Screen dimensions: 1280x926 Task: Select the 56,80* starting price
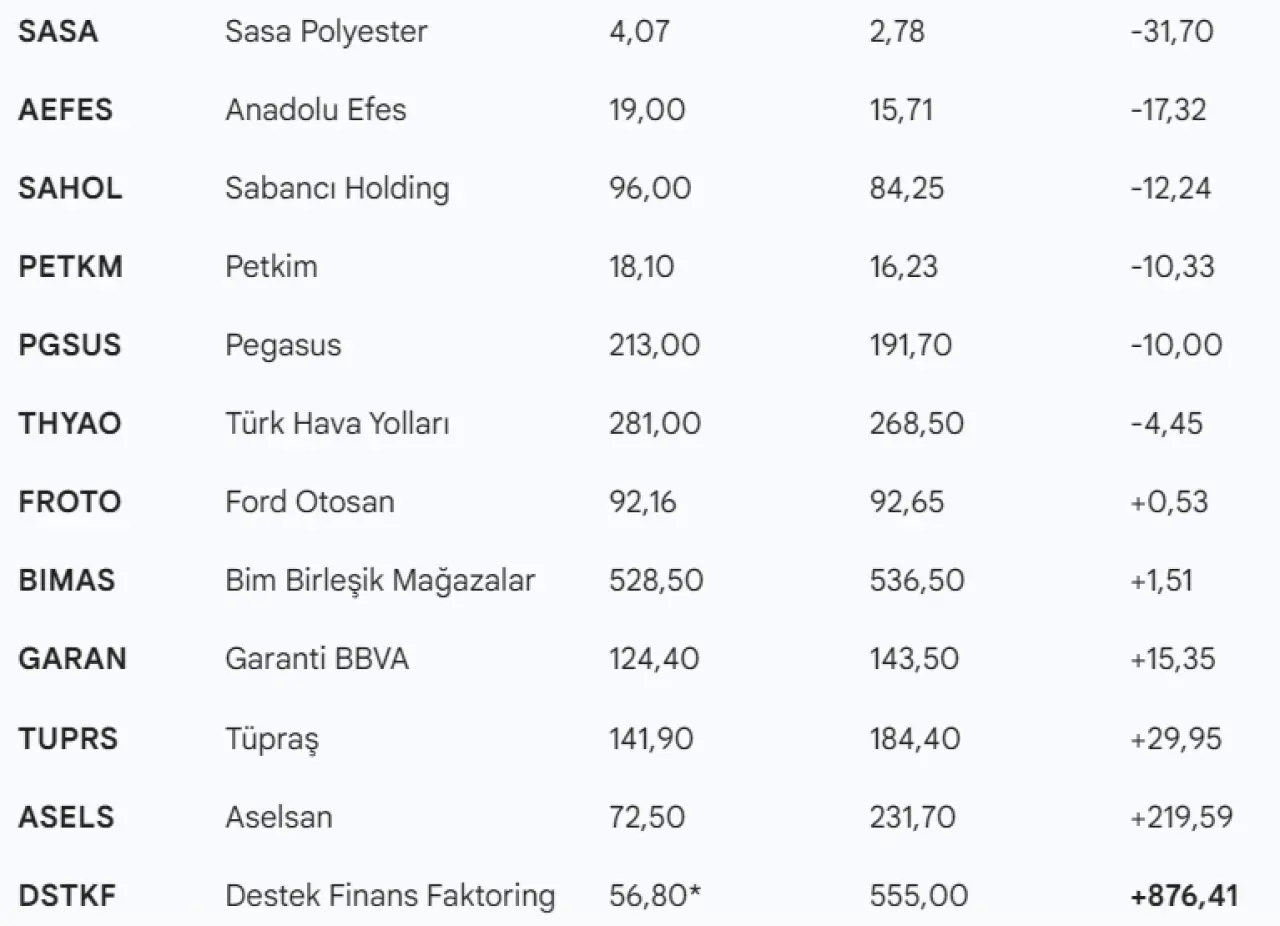pyautogui.click(x=654, y=896)
